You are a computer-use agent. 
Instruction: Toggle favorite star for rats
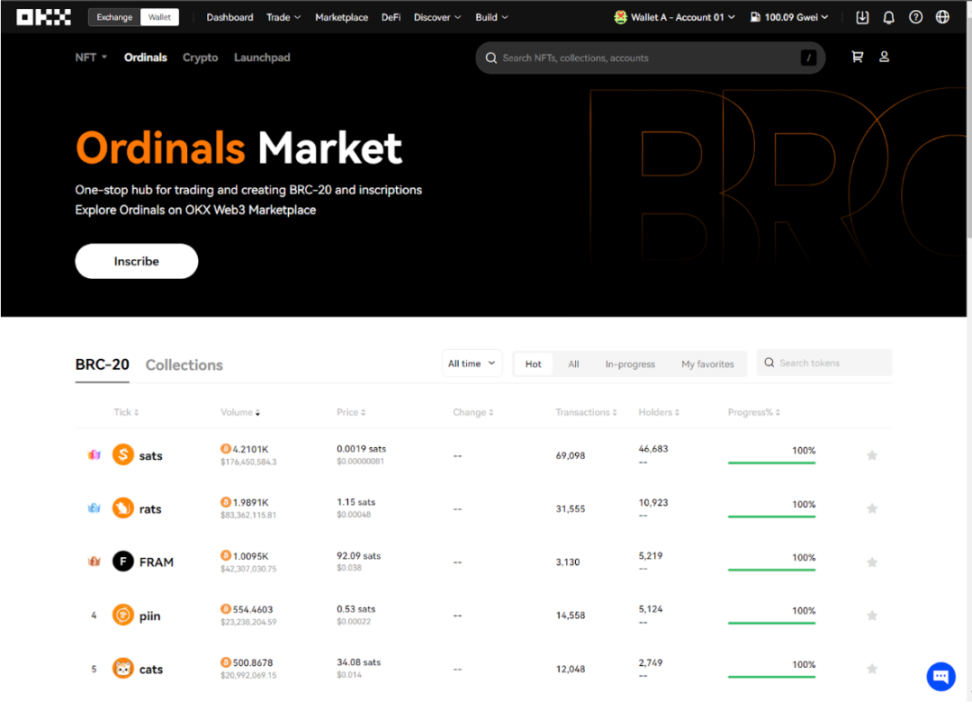coord(872,509)
